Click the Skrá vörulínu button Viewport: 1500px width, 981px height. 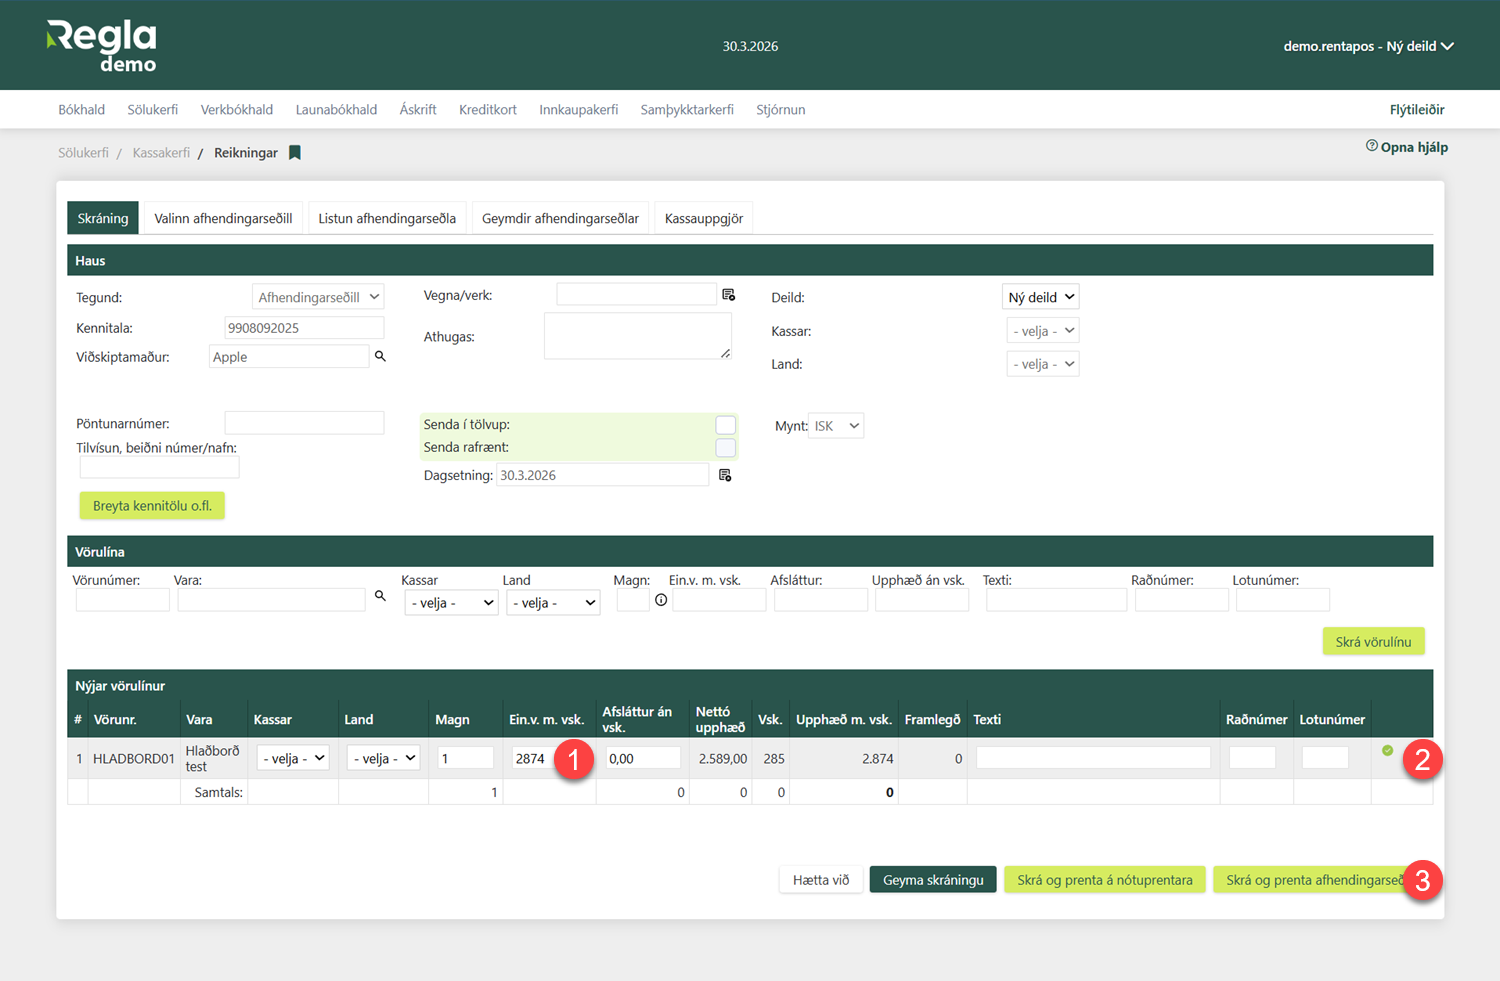(1373, 642)
